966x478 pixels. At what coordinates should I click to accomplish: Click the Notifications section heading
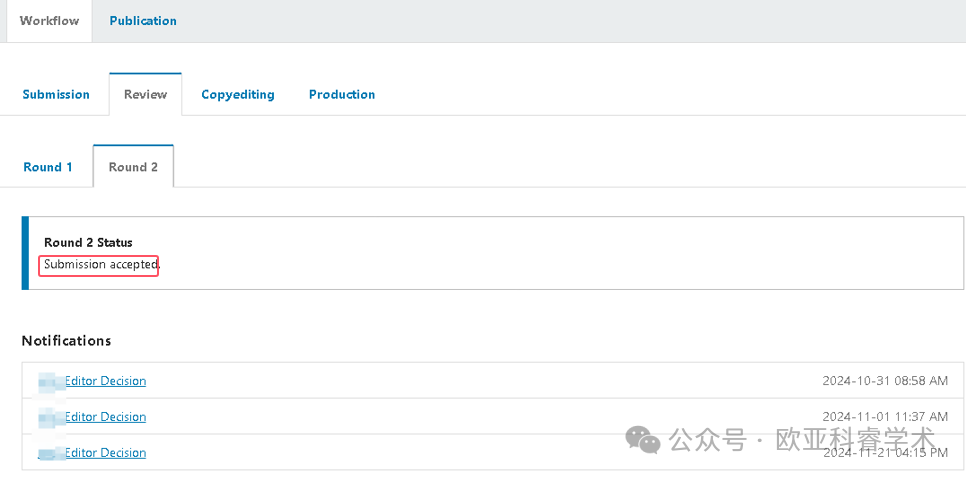pyautogui.click(x=66, y=341)
